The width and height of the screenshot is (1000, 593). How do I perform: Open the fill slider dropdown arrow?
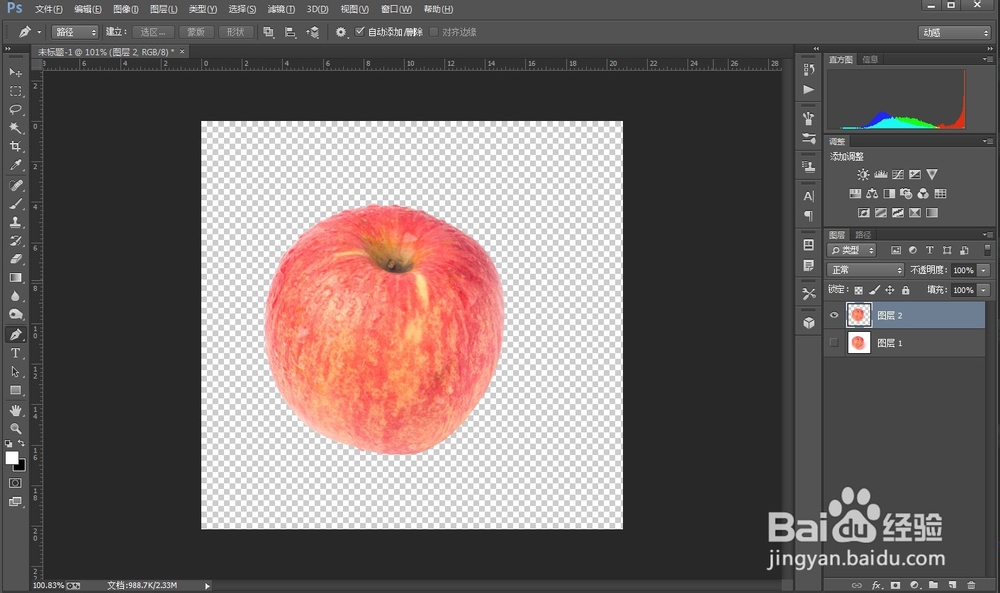coord(984,290)
